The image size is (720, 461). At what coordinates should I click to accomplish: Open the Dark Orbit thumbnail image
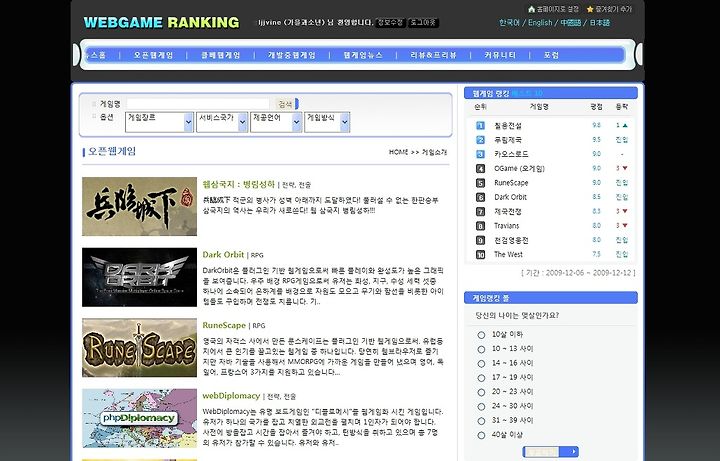(140, 277)
